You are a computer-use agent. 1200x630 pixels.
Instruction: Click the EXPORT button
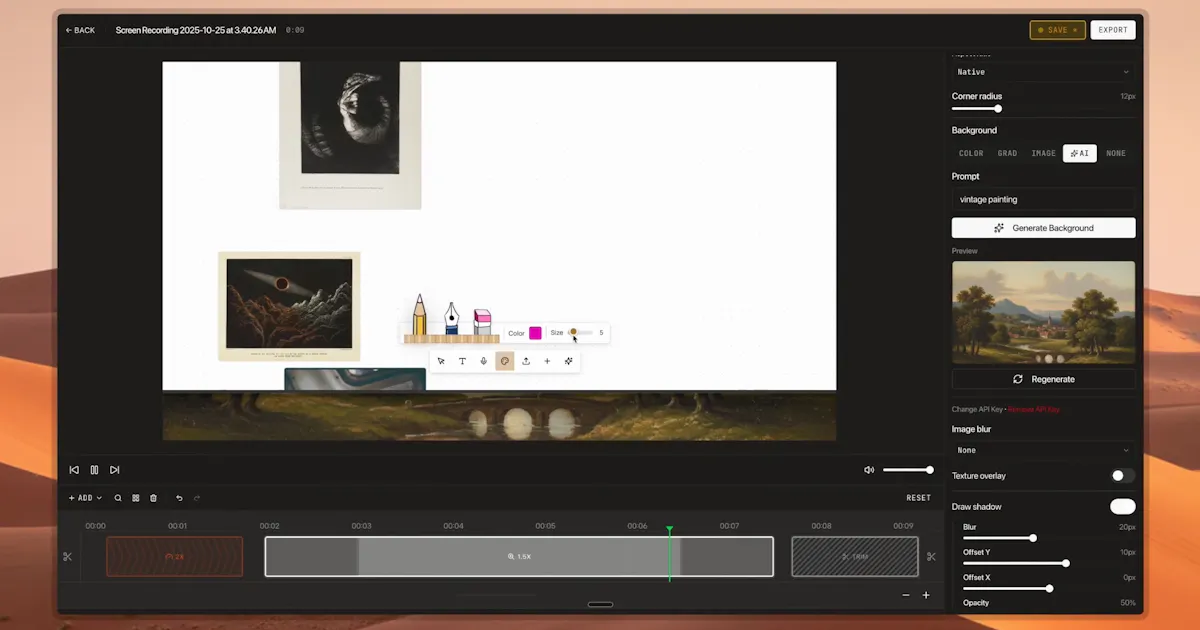(x=1113, y=30)
